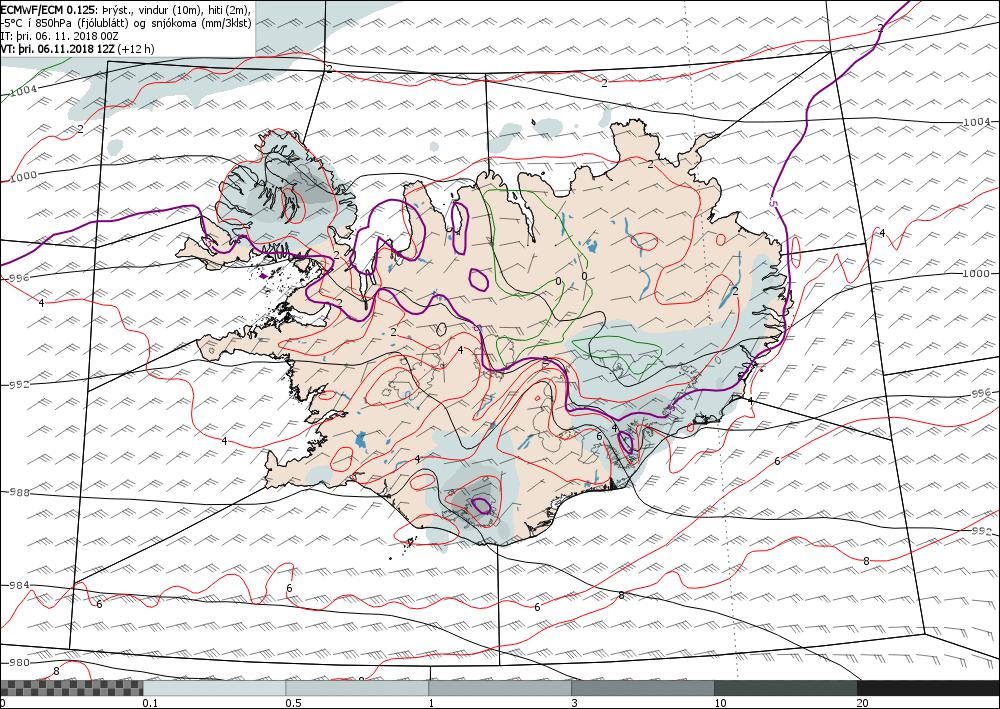
Task: Click the '1000' isobar label on the right edge
Action: pyautogui.click(x=976, y=274)
